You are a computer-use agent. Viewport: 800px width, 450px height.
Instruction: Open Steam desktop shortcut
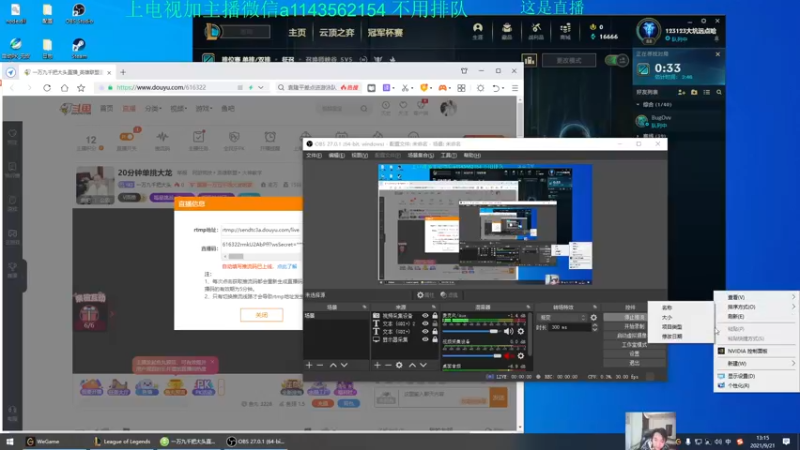pos(79,48)
